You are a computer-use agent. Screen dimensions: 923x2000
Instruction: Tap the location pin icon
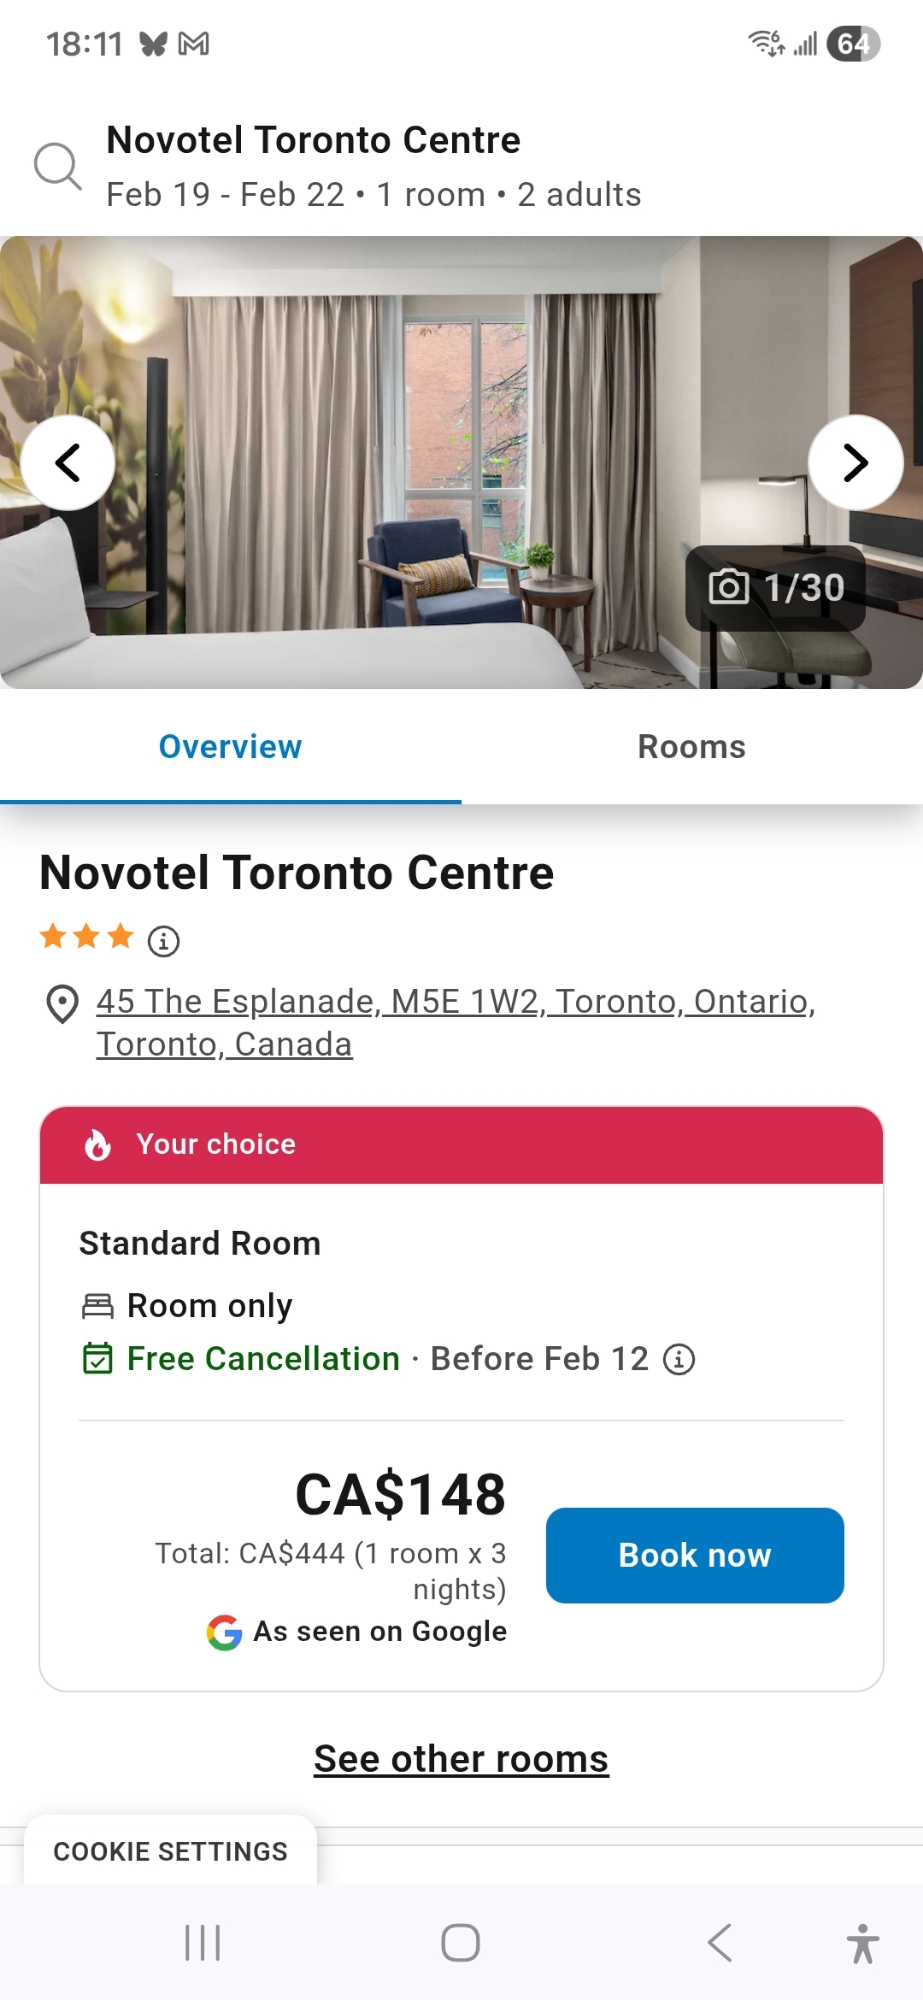pos(63,1004)
